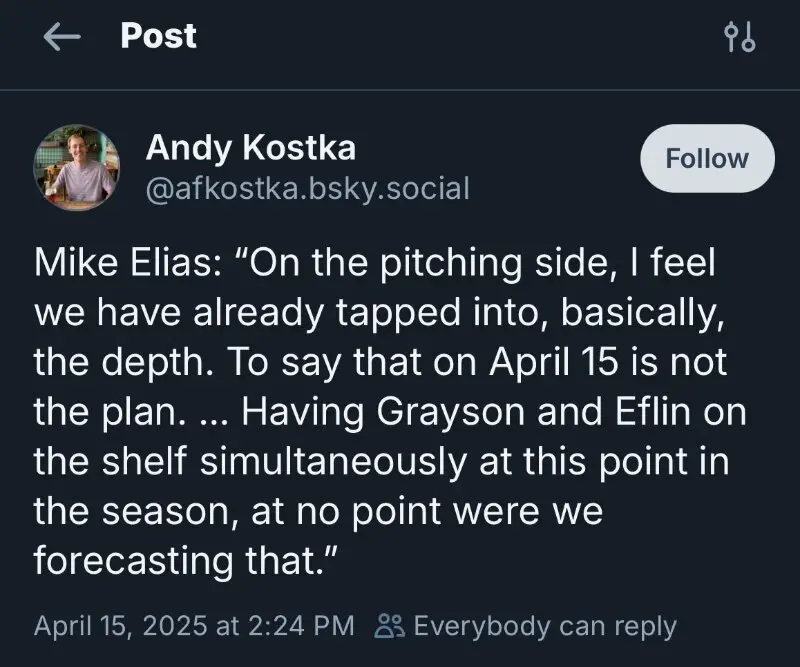Open the post timestamp April 15, 2025
This screenshot has width=800, height=667.
tap(123, 627)
